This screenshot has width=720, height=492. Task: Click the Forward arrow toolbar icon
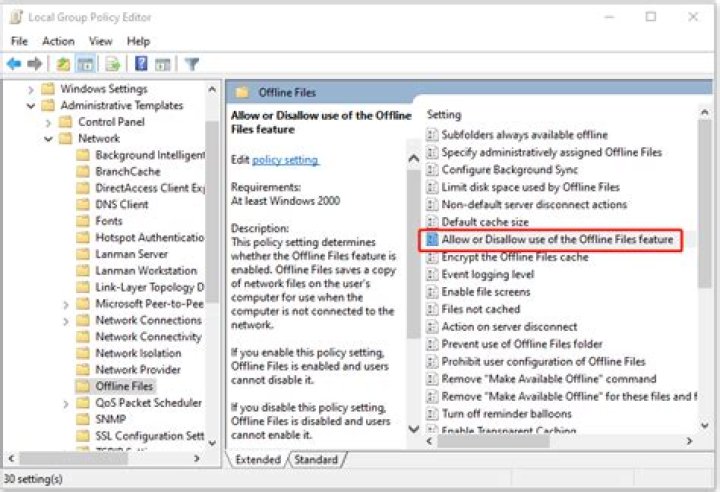tap(34, 64)
